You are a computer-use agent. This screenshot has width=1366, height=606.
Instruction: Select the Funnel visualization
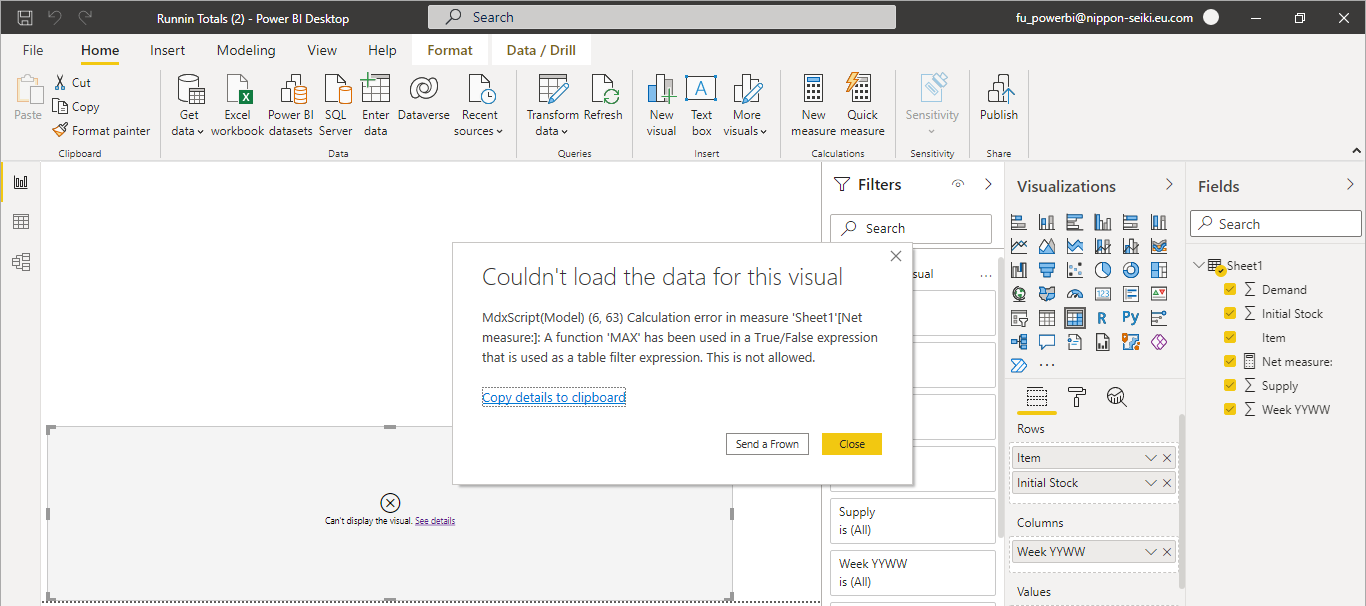tap(1047, 270)
